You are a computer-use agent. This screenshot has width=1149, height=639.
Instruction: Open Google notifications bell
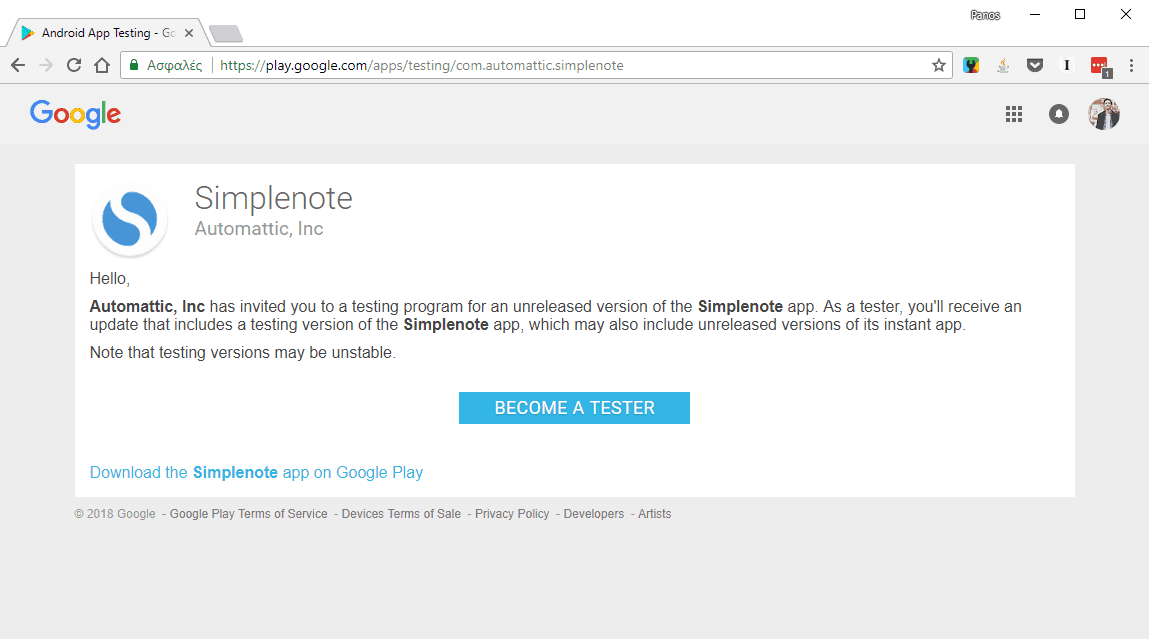tap(1059, 114)
